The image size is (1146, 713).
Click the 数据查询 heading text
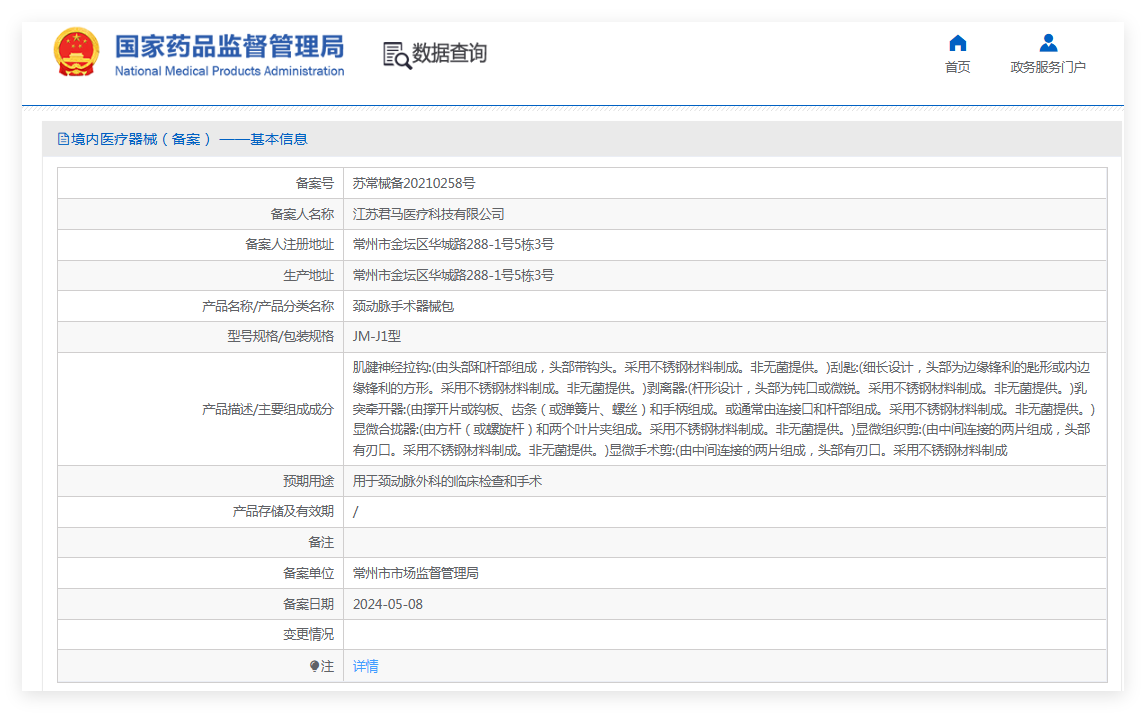[x=449, y=53]
